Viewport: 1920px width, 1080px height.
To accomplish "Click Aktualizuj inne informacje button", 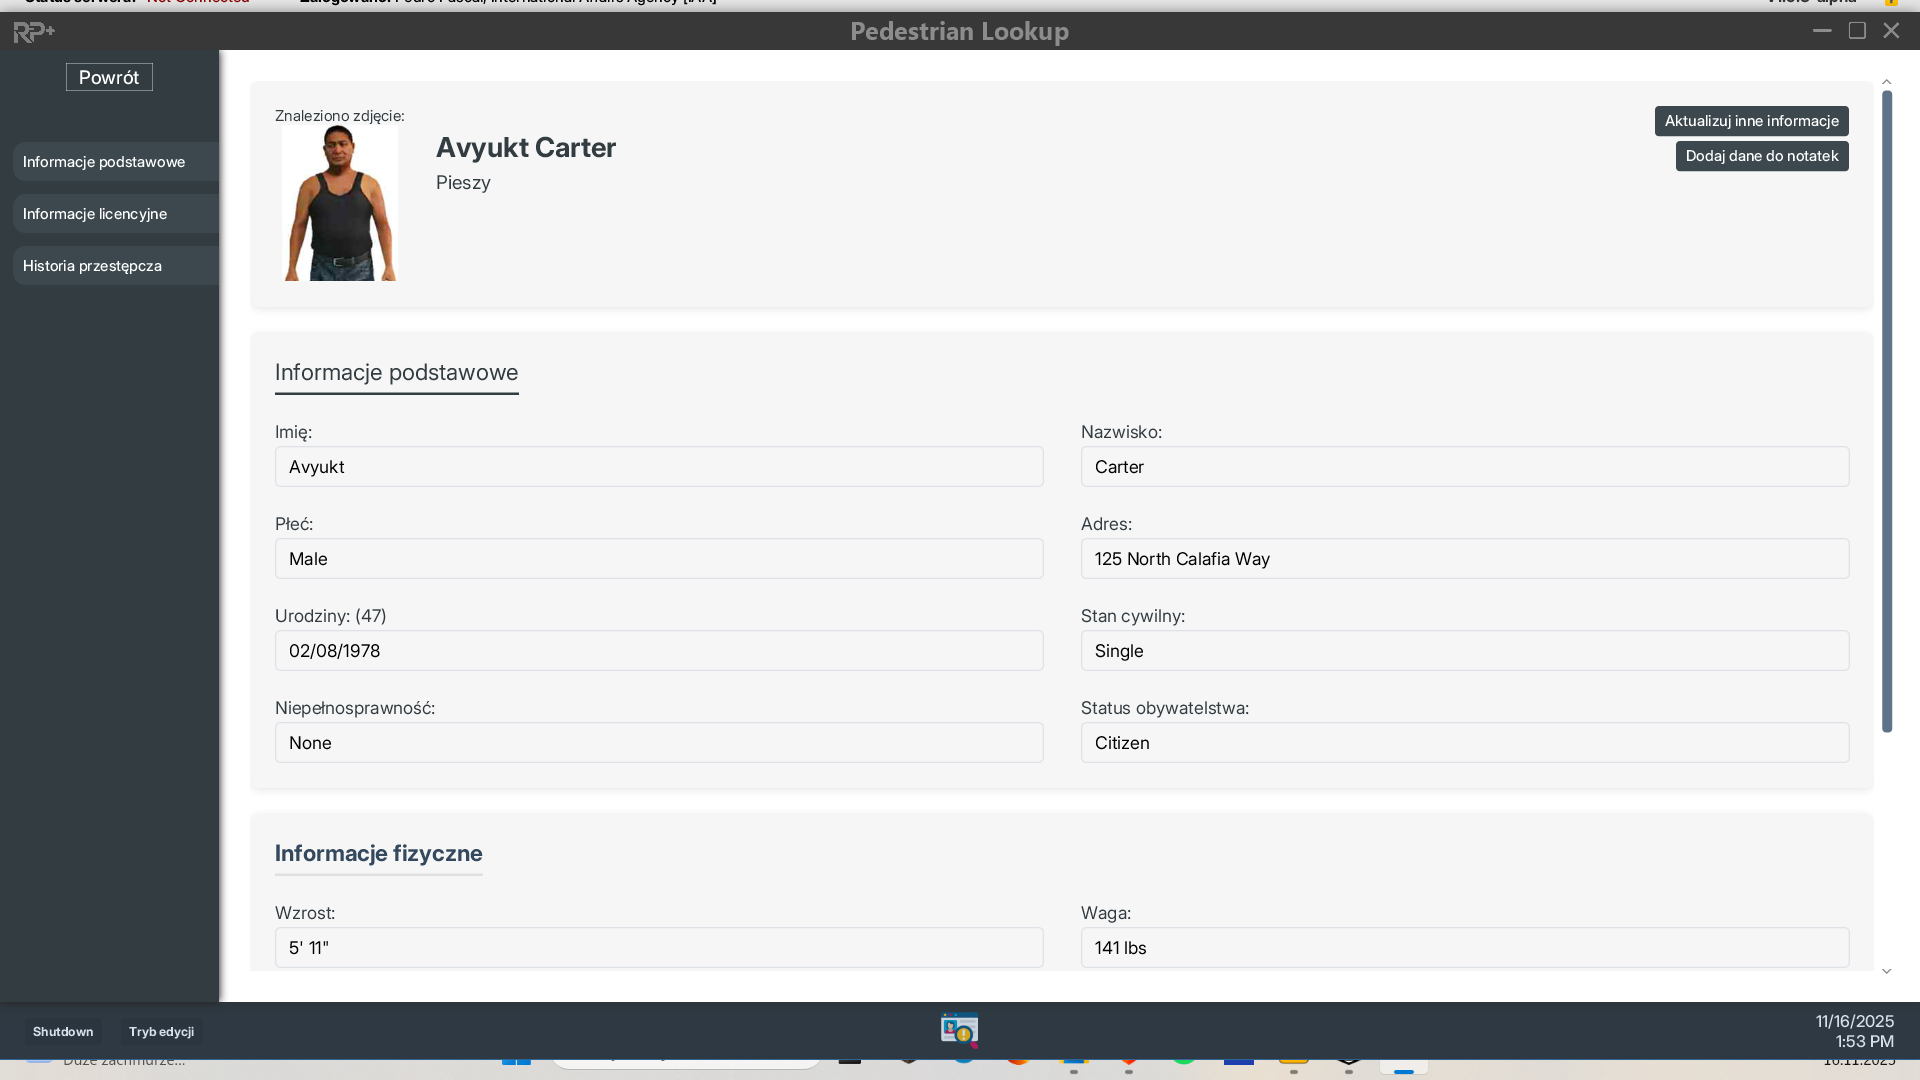I will [x=1751, y=121].
